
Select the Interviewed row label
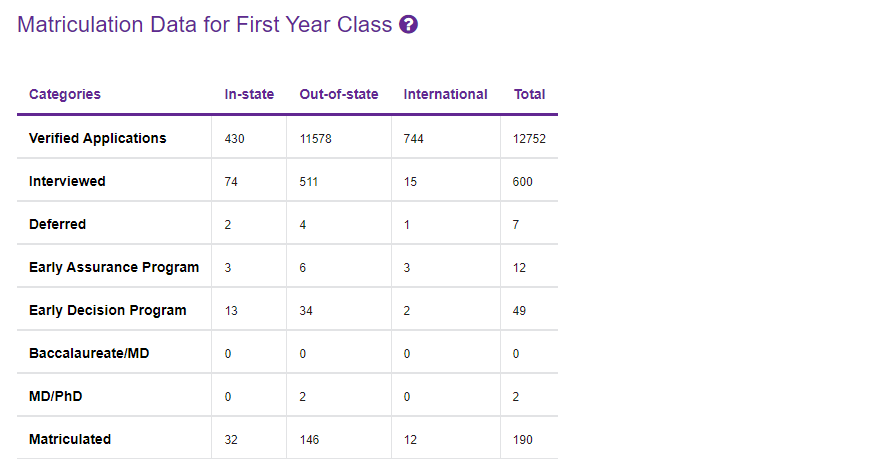pyautogui.click(x=67, y=181)
